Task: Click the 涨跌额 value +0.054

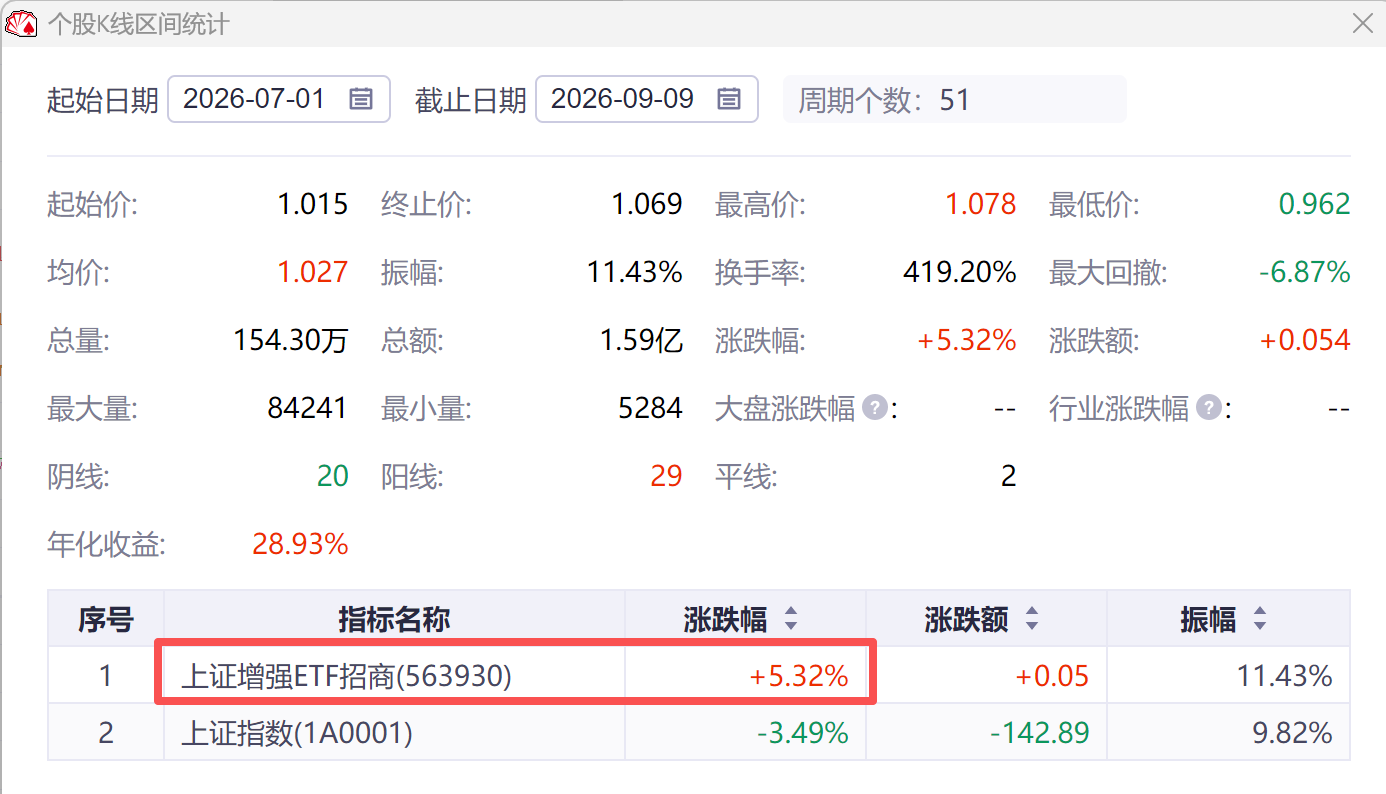Action: click(1305, 341)
